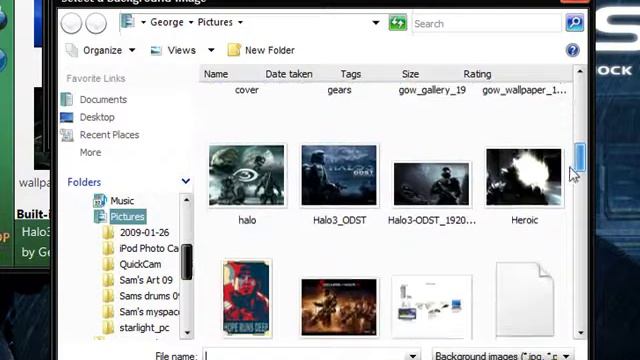This screenshot has width=640, height=360.
Task: Click the Documents favorite link
Action: [103, 100]
